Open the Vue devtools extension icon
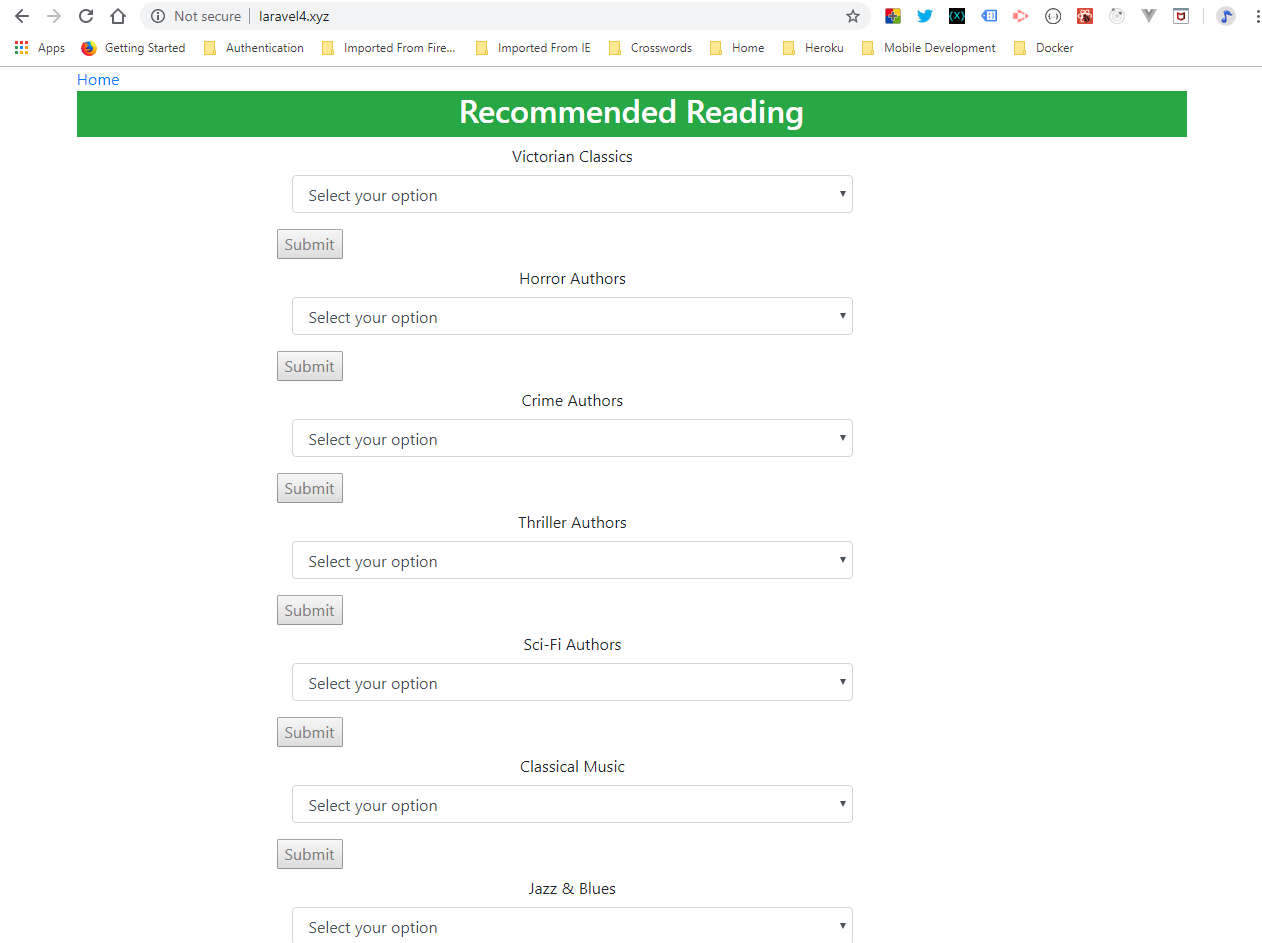Screen dimensions: 1262x943 [x=1149, y=16]
